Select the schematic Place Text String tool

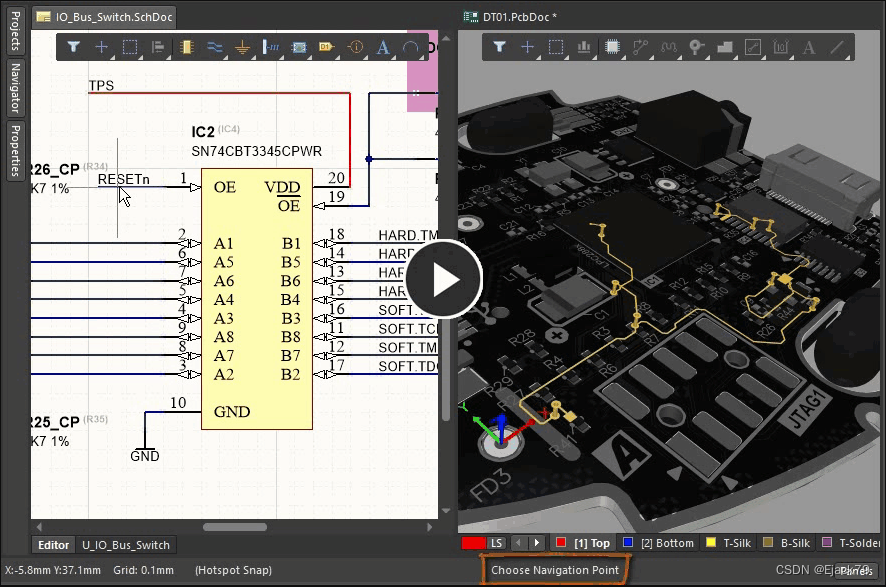pyautogui.click(x=382, y=47)
